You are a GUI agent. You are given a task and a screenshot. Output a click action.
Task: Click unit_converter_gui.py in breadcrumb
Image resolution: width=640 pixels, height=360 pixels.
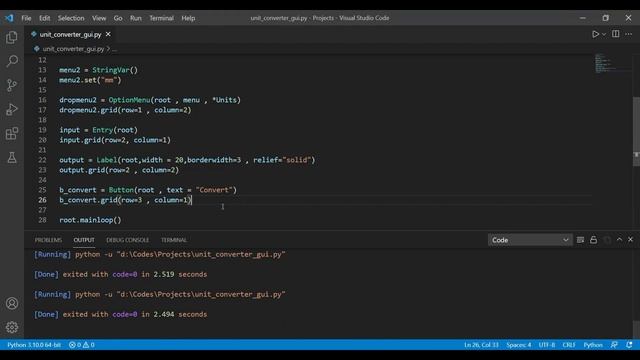coord(73,49)
